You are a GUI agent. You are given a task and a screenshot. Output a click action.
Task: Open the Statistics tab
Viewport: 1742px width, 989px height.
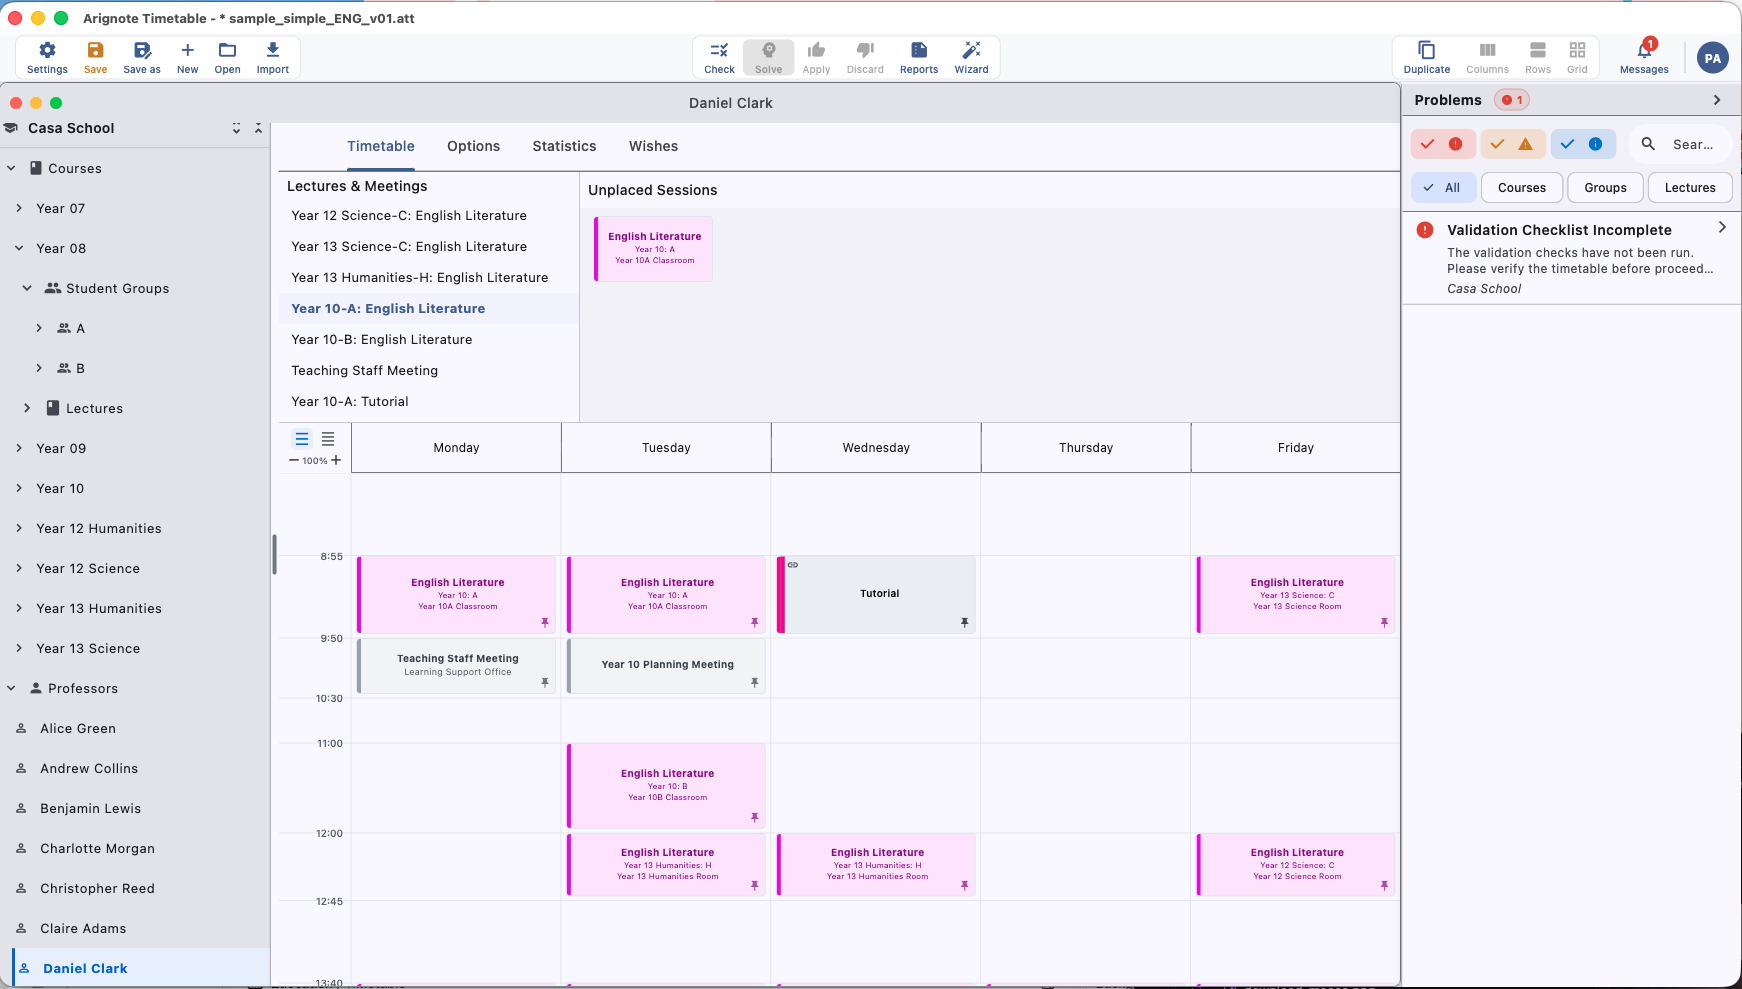coord(564,146)
